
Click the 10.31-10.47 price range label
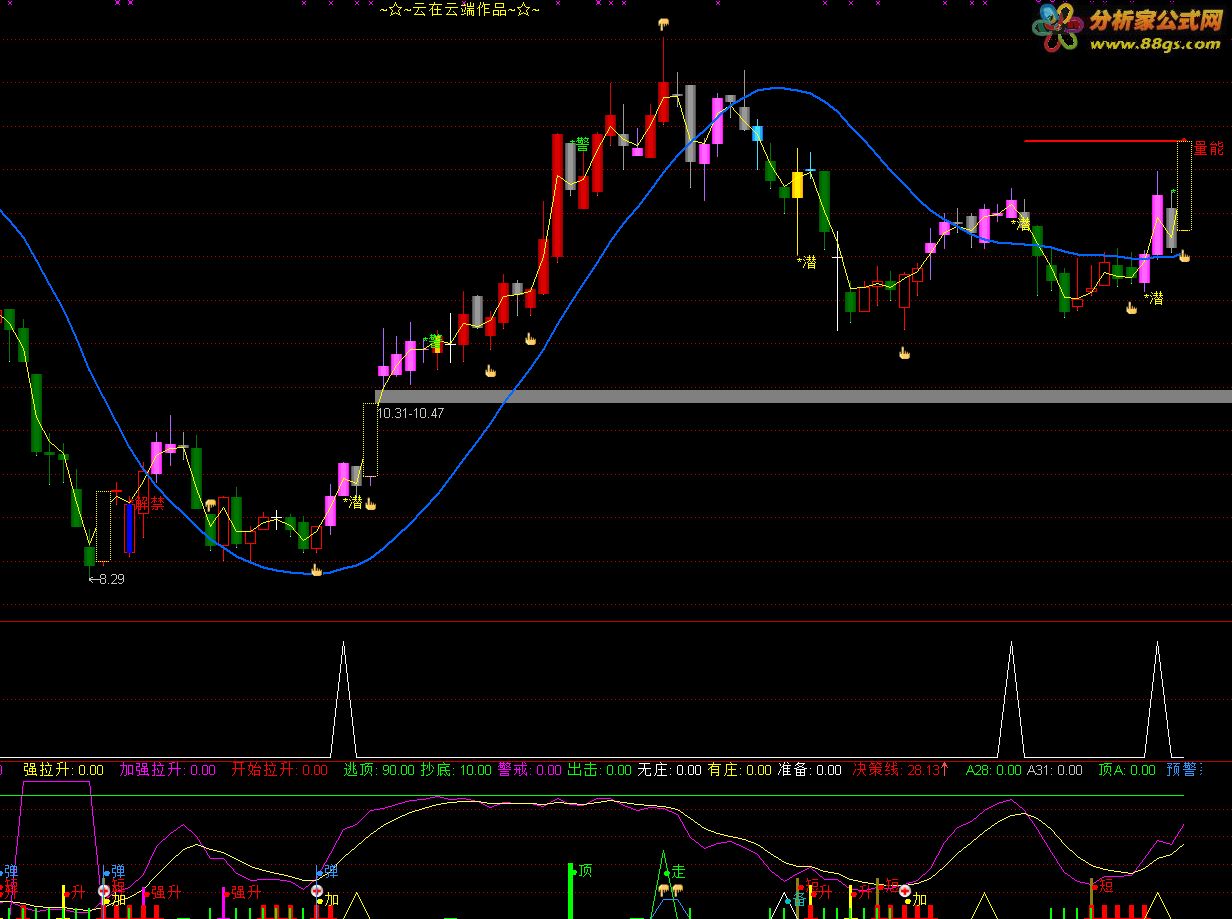(411, 413)
